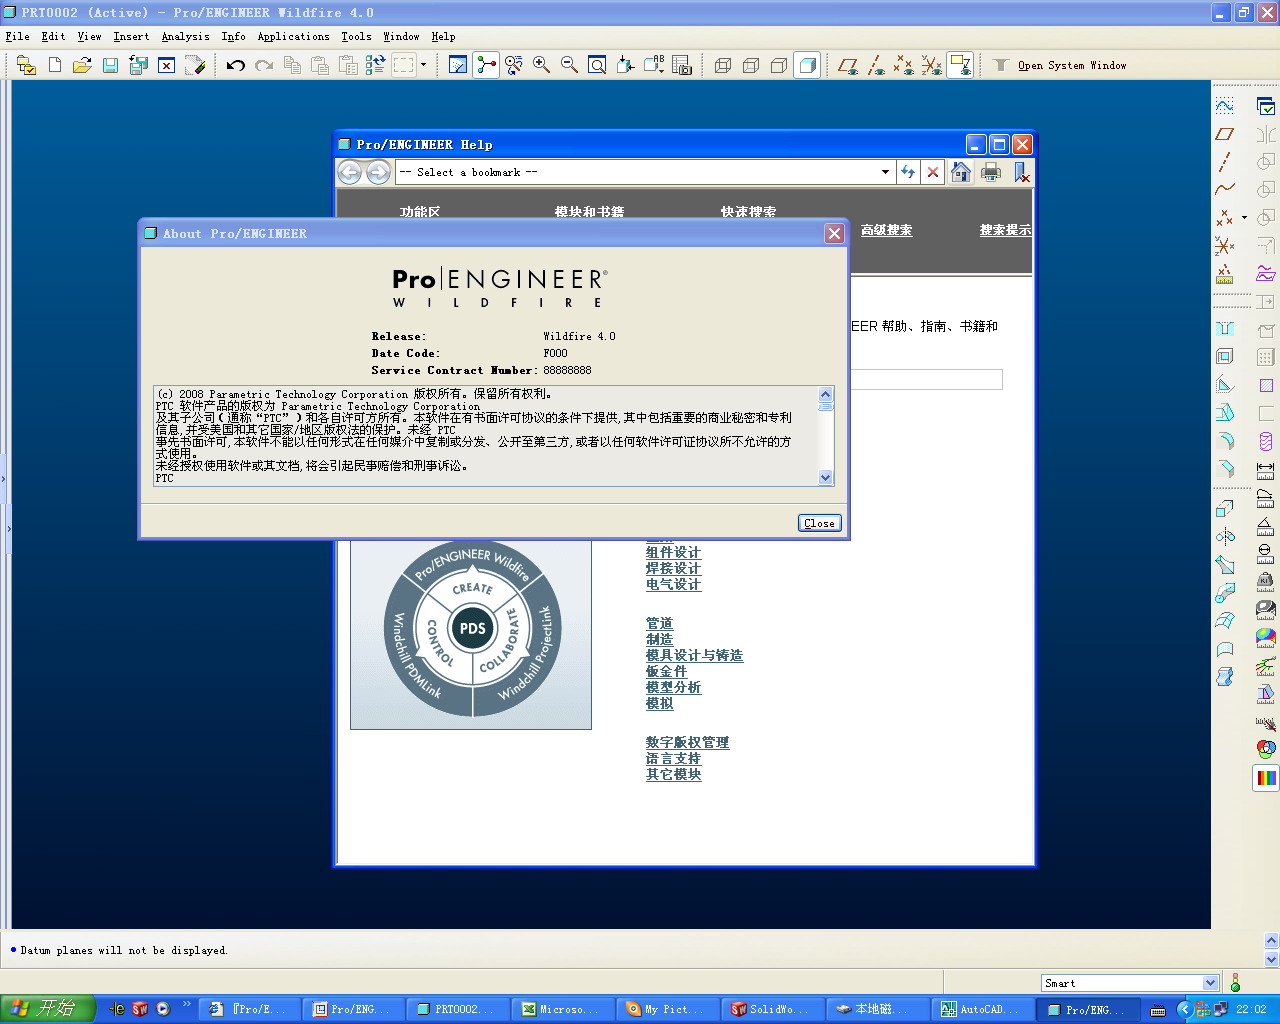
Task: Select the Datum Plane tool
Action: pyautogui.click(x=1225, y=133)
